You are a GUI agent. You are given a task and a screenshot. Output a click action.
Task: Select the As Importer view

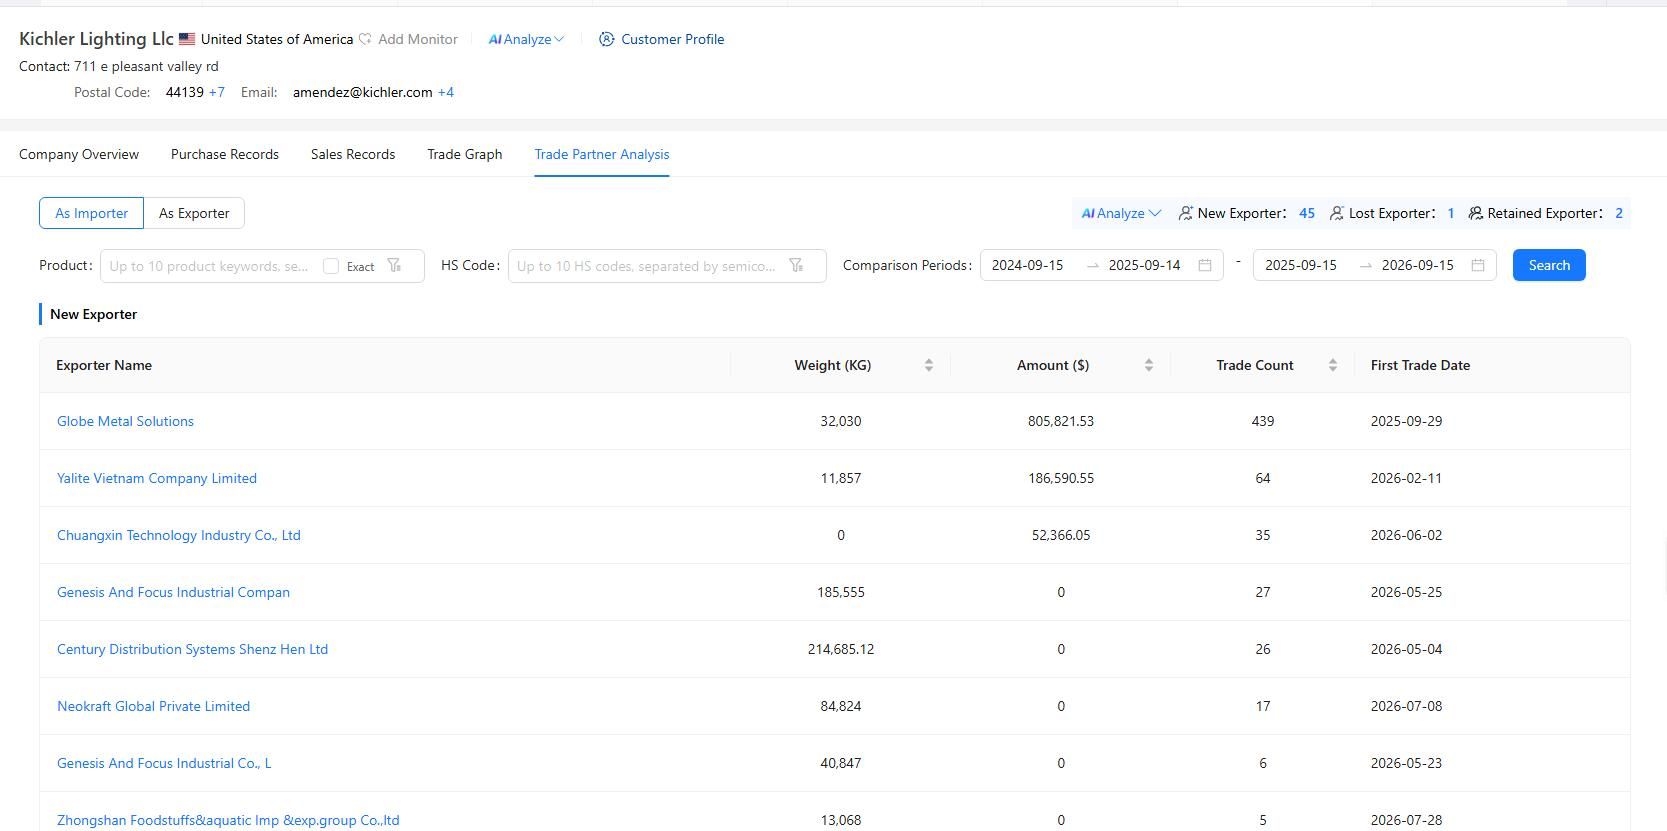click(x=91, y=213)
